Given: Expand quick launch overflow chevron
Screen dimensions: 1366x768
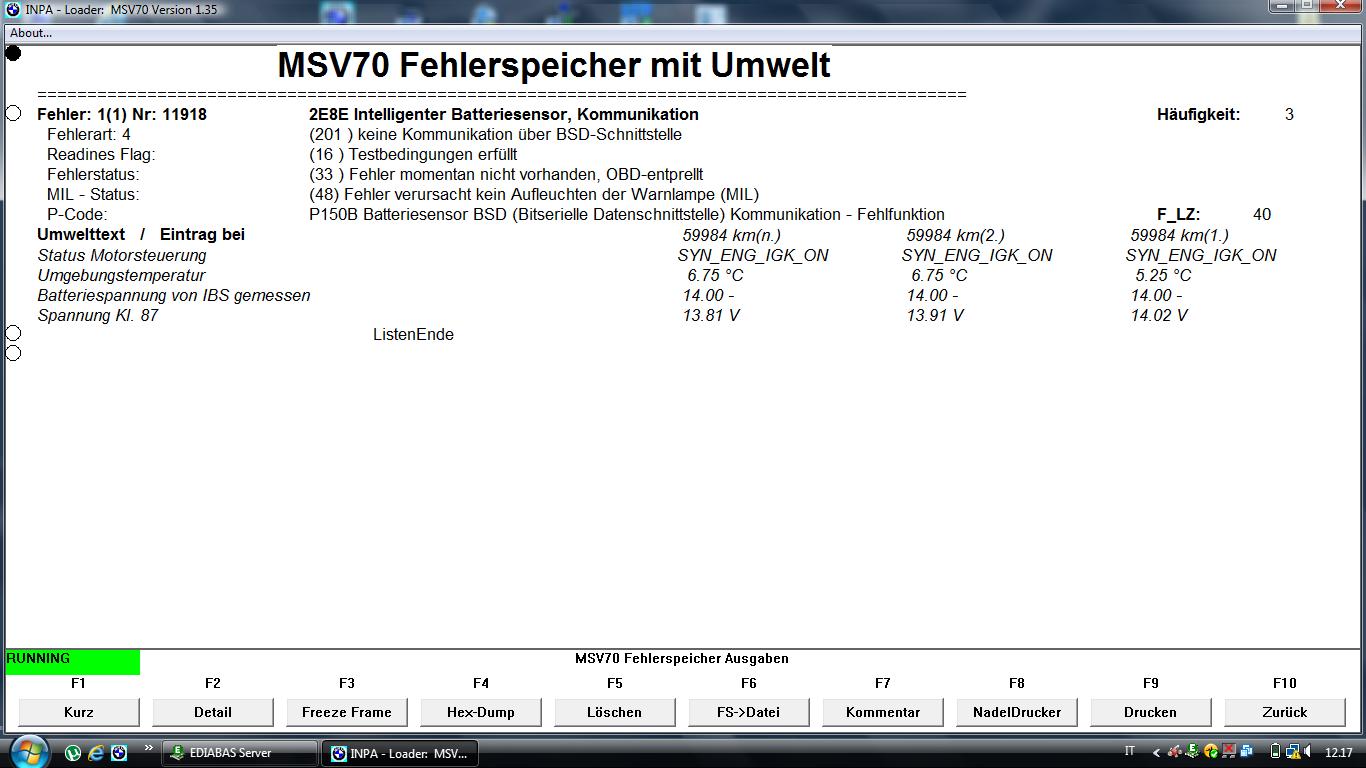Looking at the screenshot, I should (149, 748).
